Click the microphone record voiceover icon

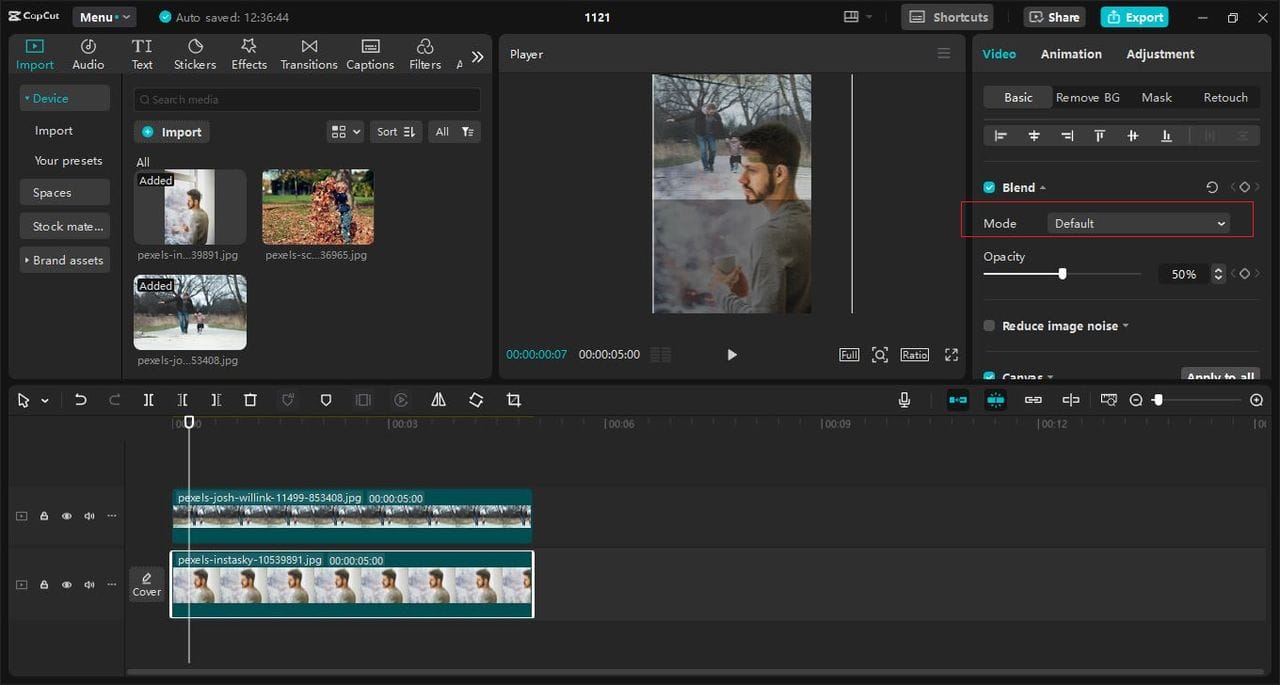point(904,400)
